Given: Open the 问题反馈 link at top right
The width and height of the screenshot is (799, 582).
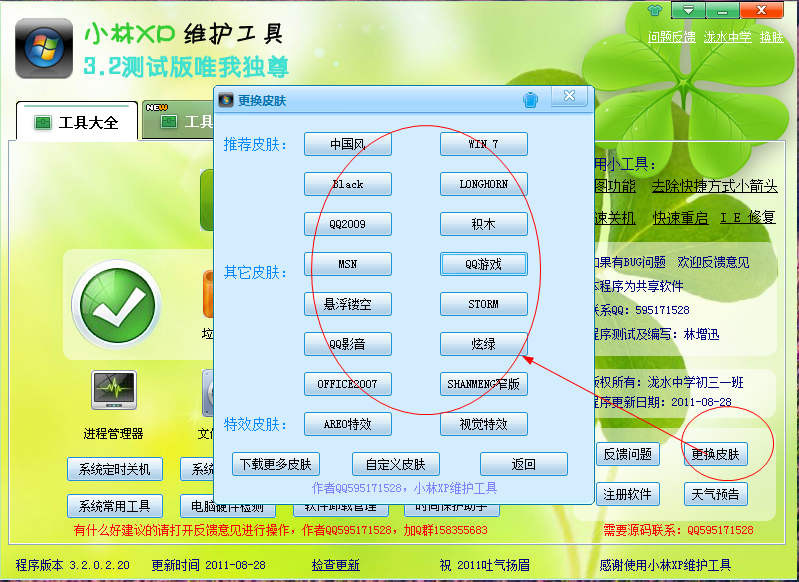Looking at the screenshot, I should pyautogui.click(x=671, y=37).
